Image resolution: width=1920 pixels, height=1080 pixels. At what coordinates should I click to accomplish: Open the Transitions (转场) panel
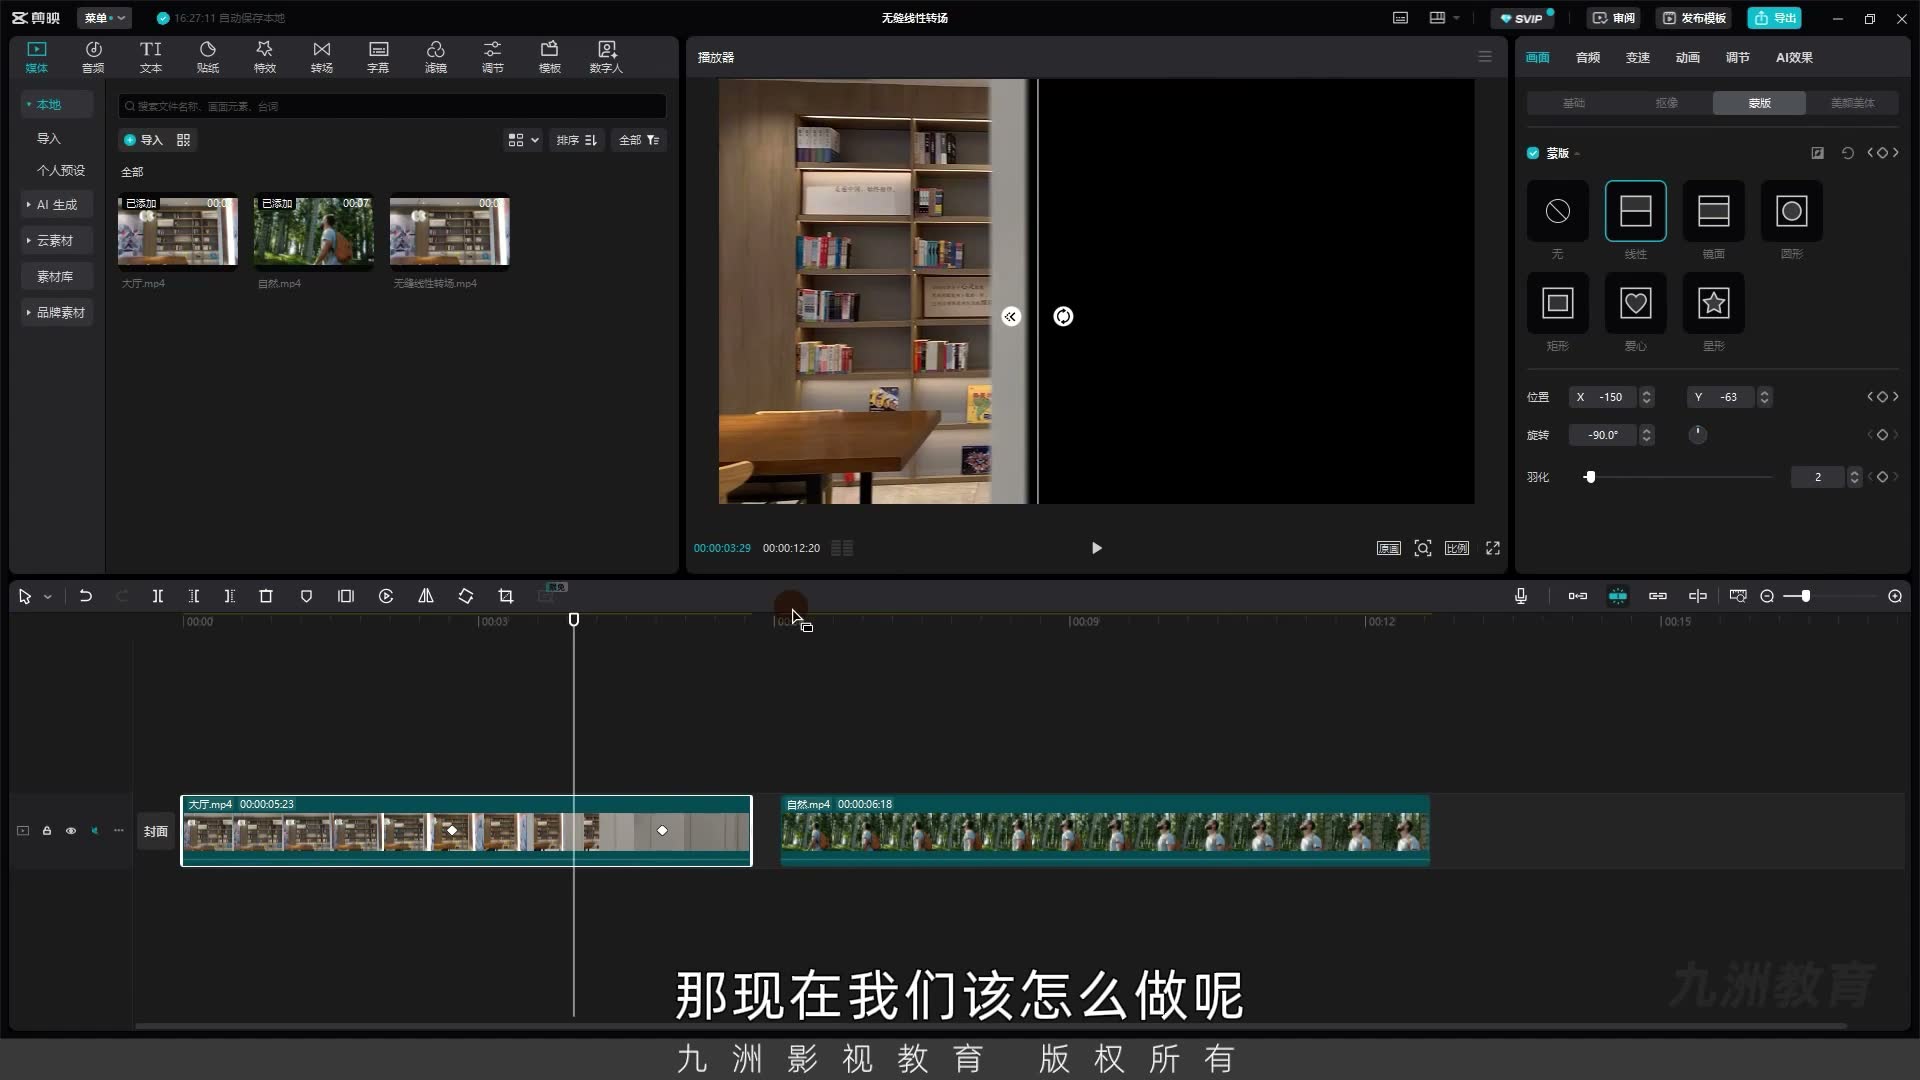coord(321,57)
